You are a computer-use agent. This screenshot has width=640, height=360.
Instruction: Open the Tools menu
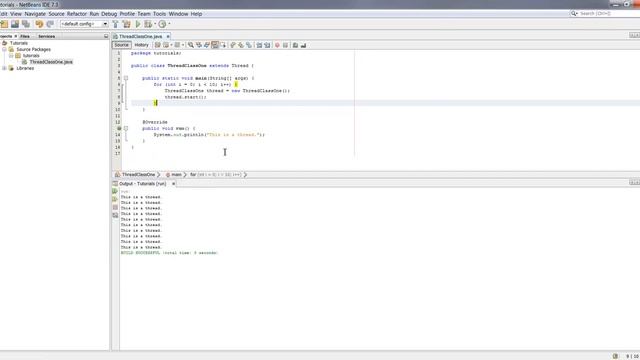[x=159, y=14]
